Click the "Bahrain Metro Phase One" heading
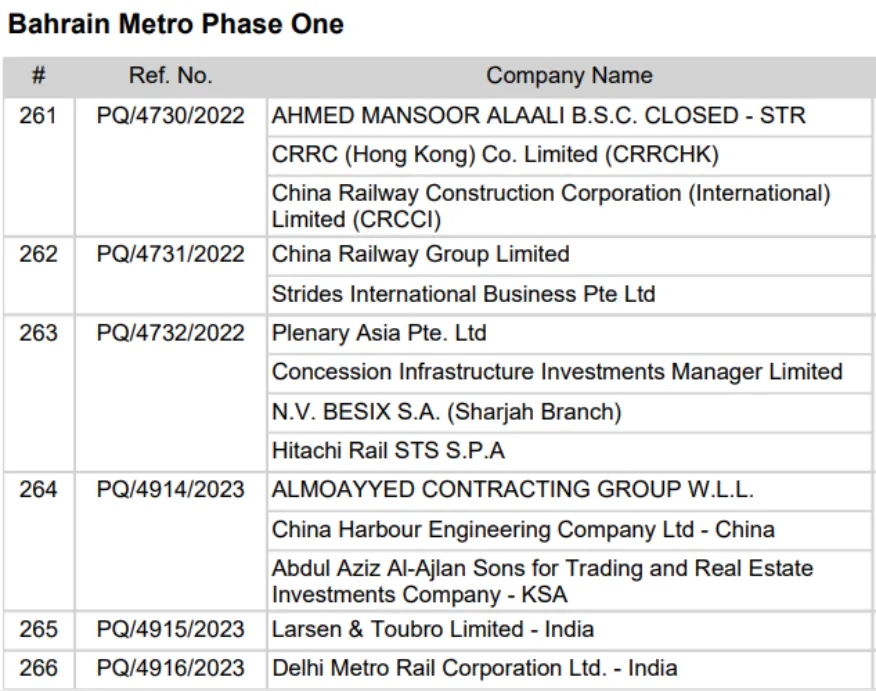Viewport: 876px width, 691px height. pos(176,25)
